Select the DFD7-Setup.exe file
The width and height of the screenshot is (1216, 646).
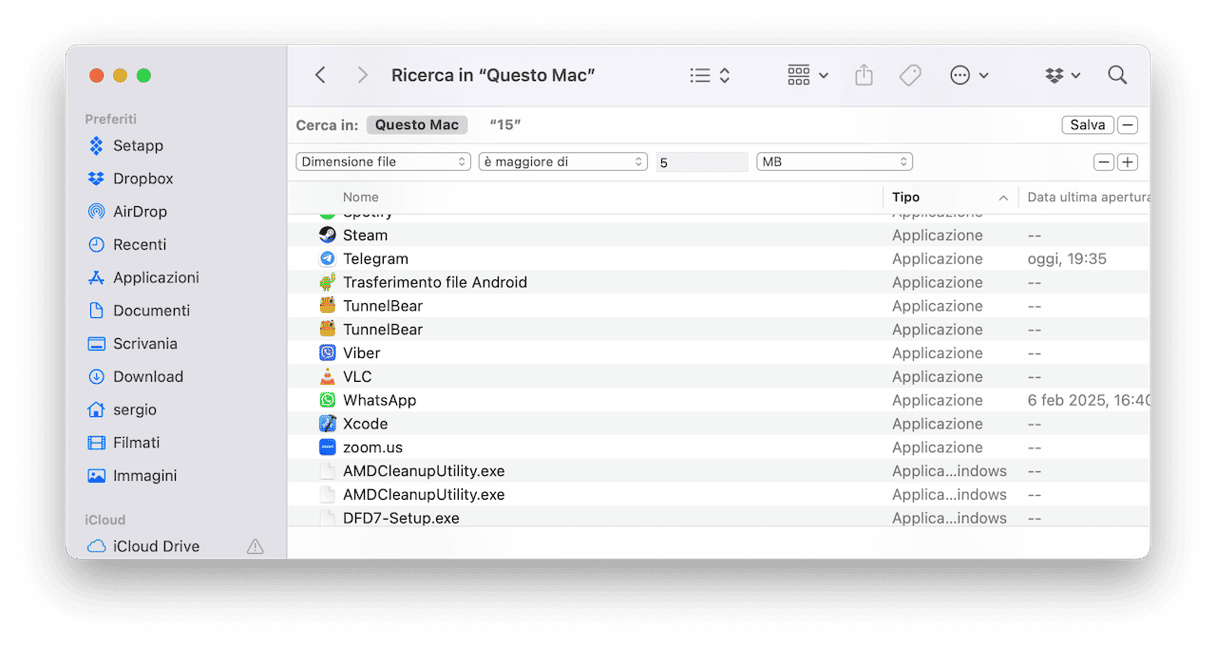[x=718, y=517]
